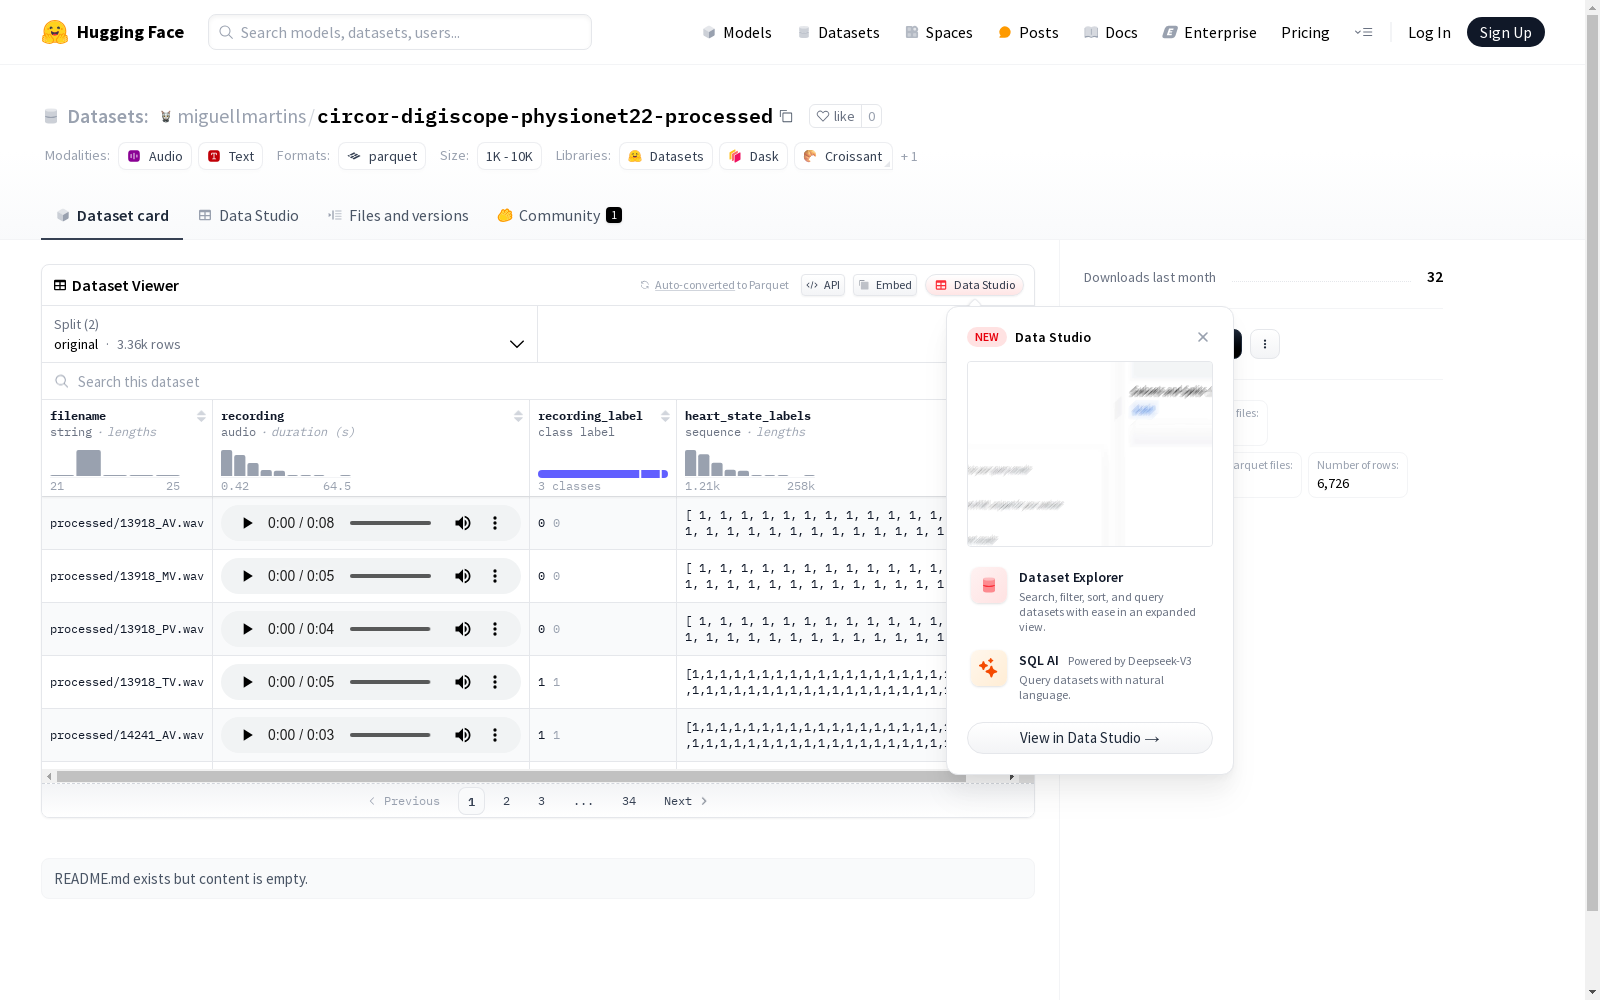
Task: Click the API button in Dataset Viewer
Action: pos(823,285)
